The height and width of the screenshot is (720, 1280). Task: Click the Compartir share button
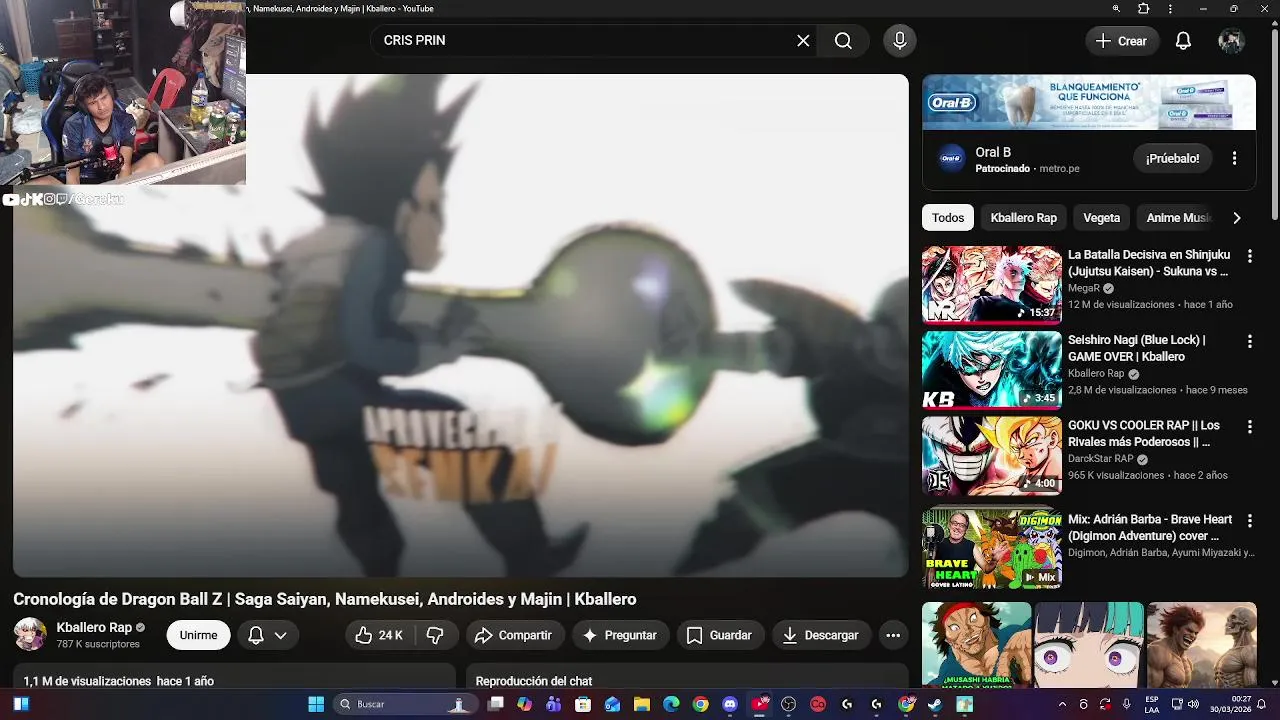pos(513,635)
